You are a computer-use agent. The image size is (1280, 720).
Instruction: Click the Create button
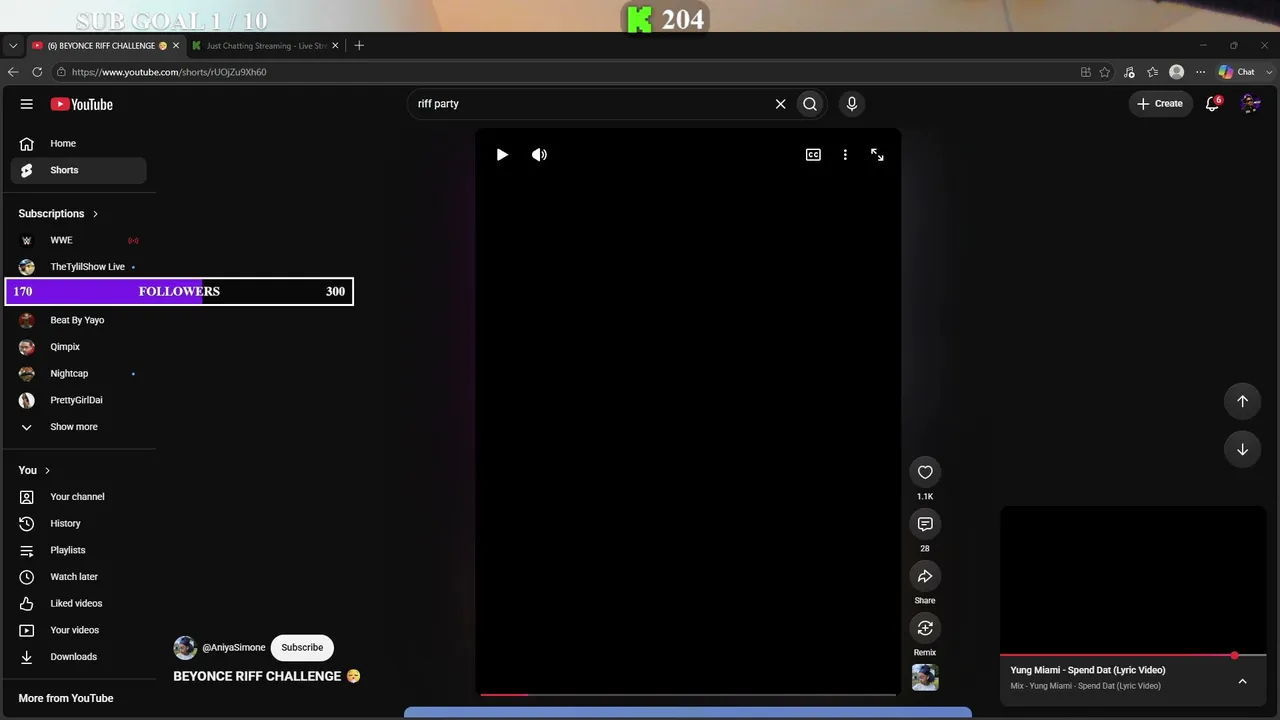[x=1160, y=104]
